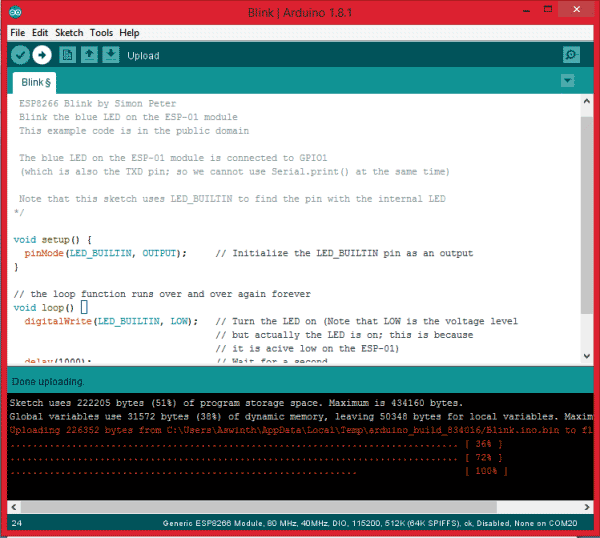The image size is (600, 538).
Task: Open the File menu
Action: [18, 33]
